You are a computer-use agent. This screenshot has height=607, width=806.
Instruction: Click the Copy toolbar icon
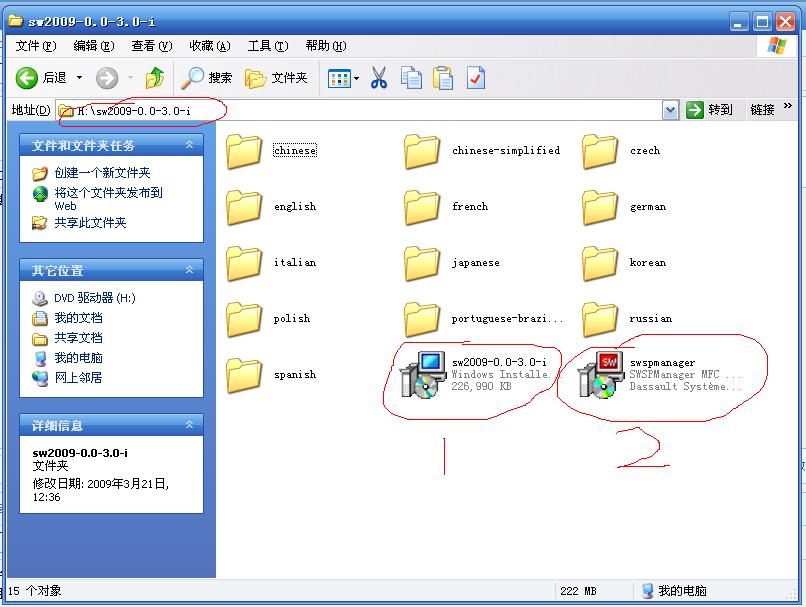click(411, 78)
